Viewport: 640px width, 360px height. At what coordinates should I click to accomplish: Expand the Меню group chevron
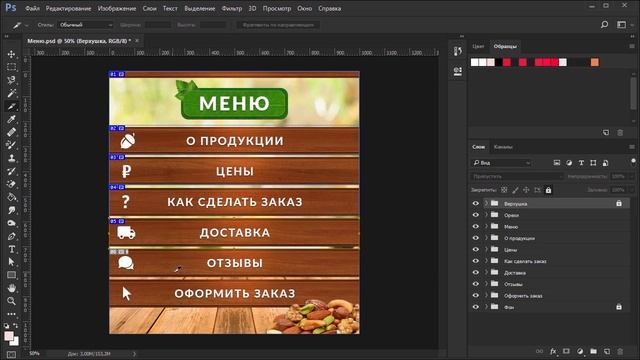[x=486, y=226]
